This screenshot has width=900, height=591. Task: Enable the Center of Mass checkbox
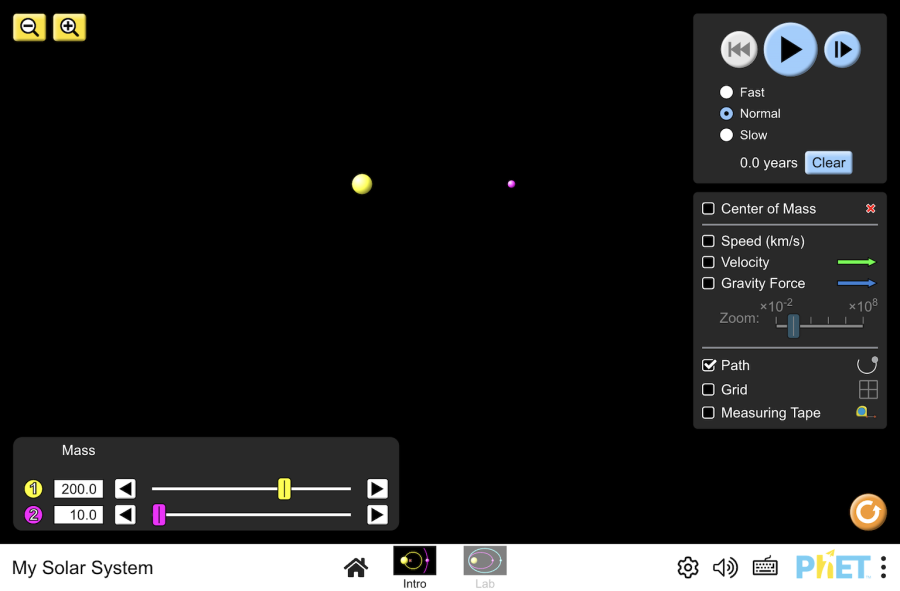click(708, 209)
